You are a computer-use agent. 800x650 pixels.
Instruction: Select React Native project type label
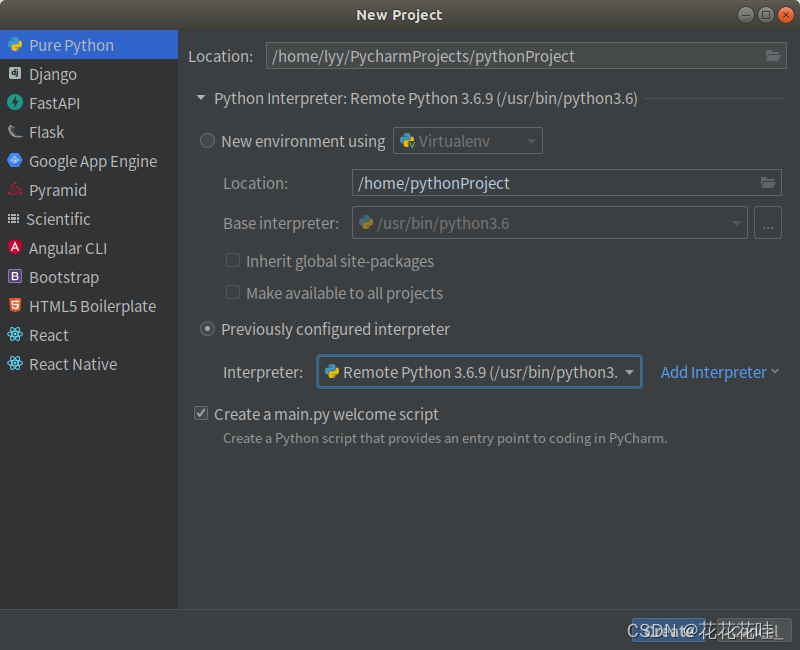coord(73,364)
